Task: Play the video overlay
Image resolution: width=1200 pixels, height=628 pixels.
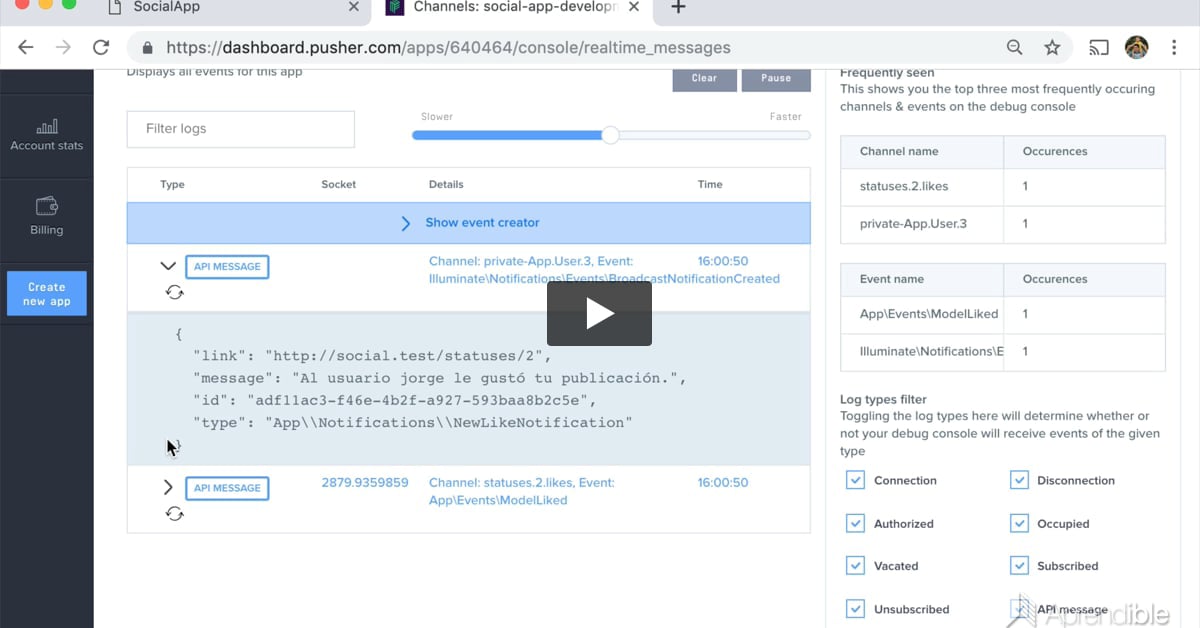Action: click(x=599, y=313)
